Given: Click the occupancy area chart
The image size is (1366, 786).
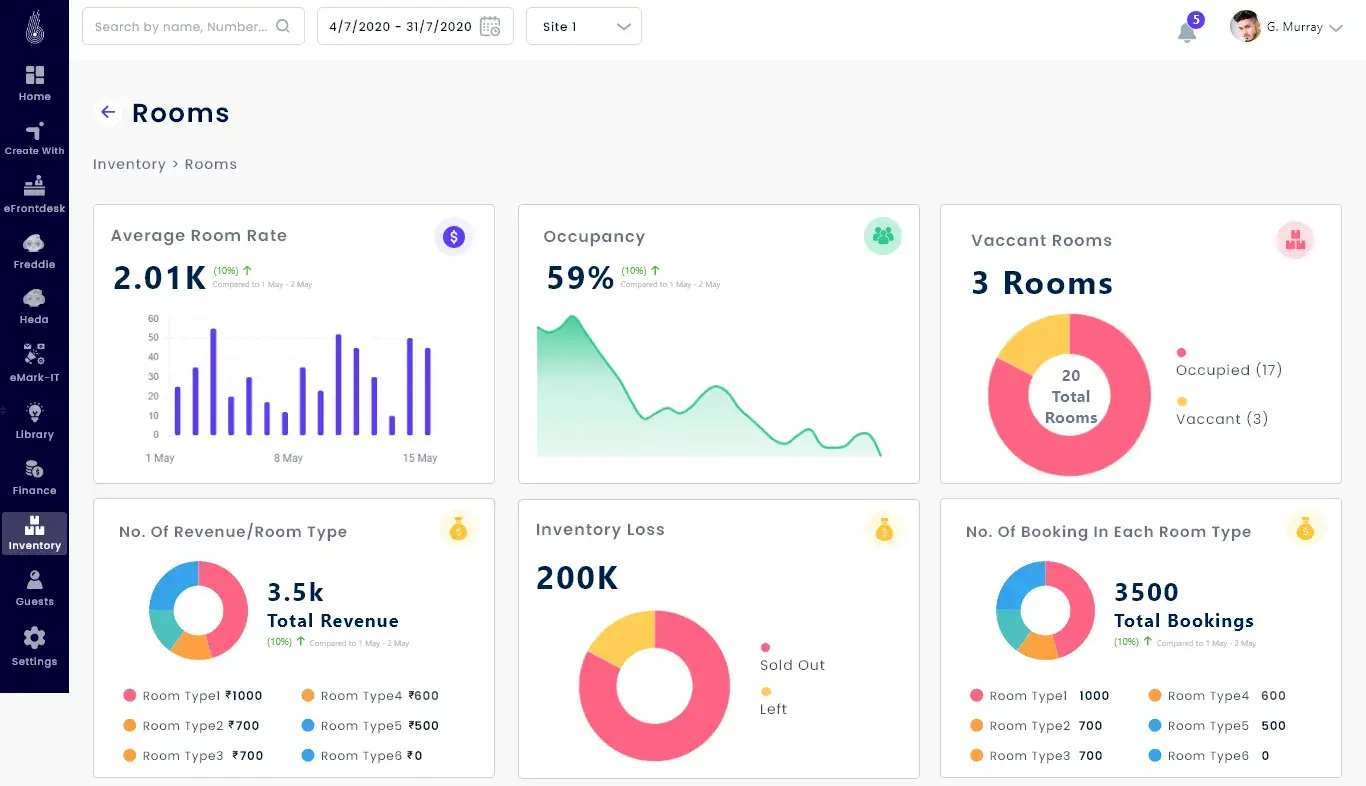Looking at the screenshot, I should click(709, 386).
